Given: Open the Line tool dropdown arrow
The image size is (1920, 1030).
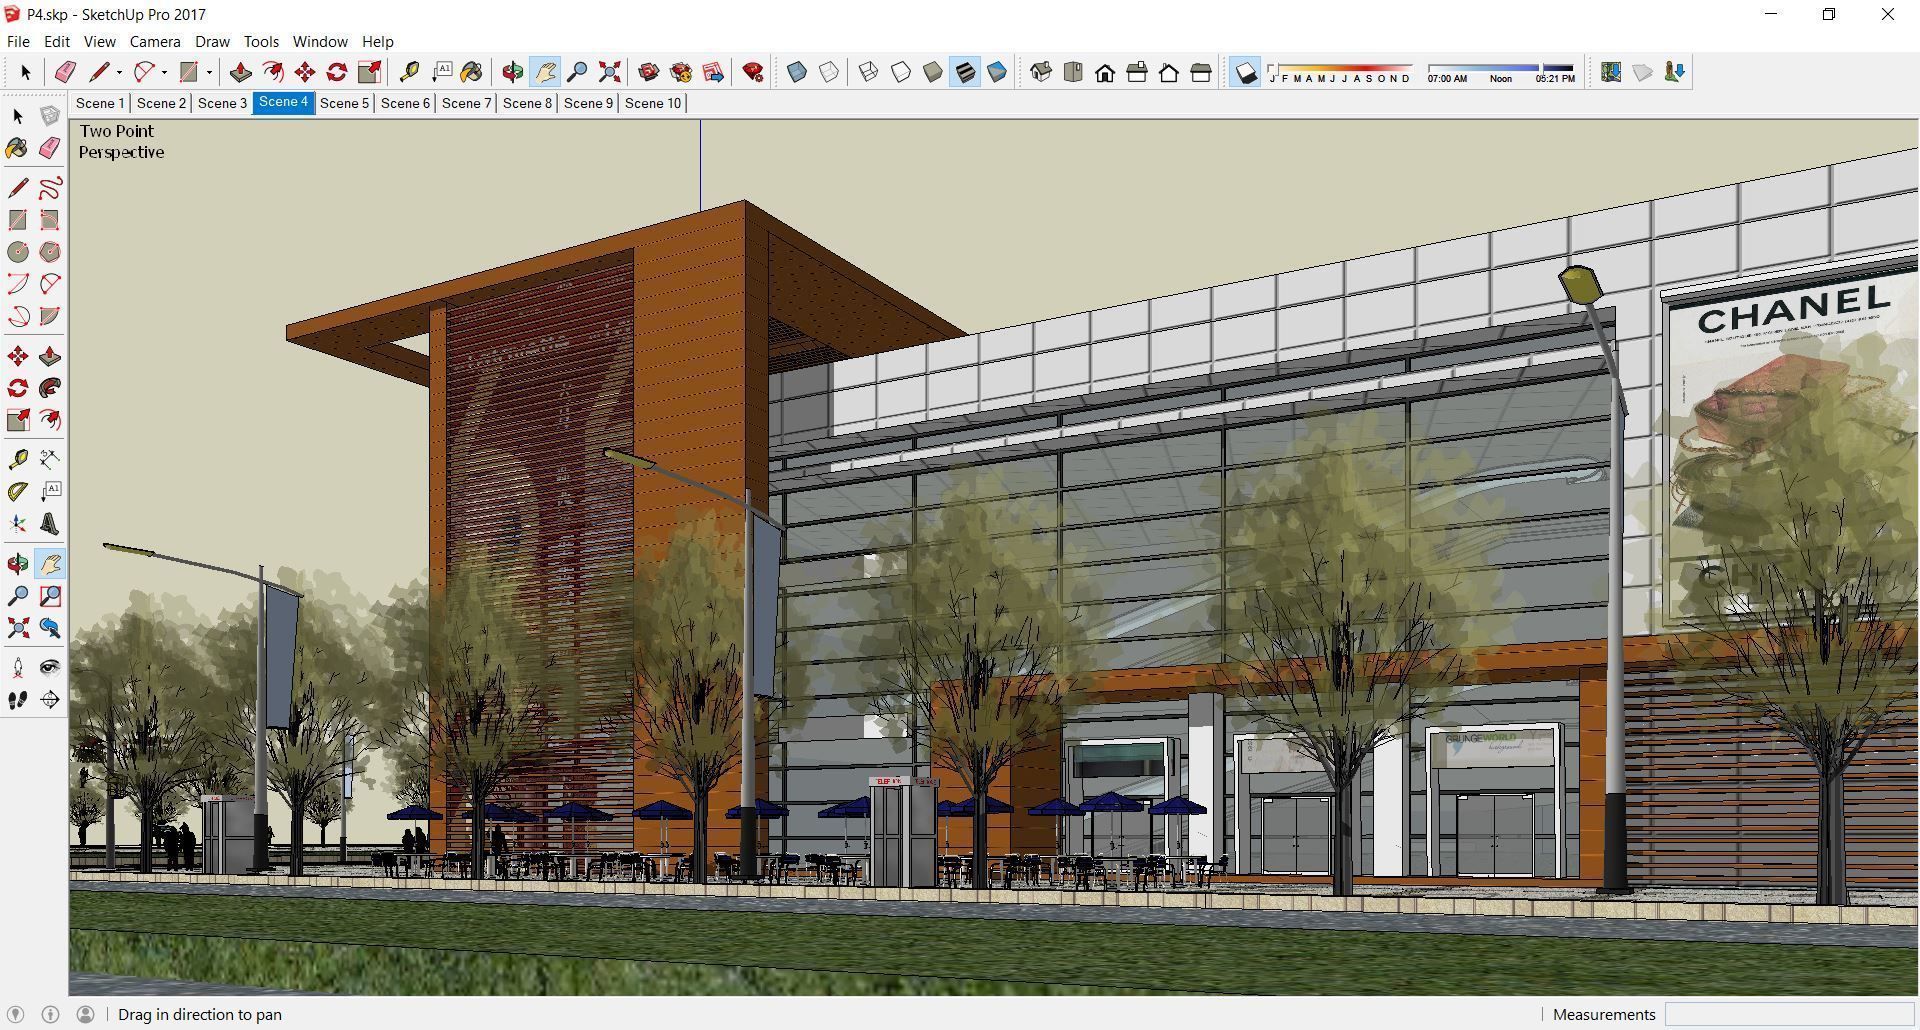Looking at the screenshot, I should pos(117,71).
